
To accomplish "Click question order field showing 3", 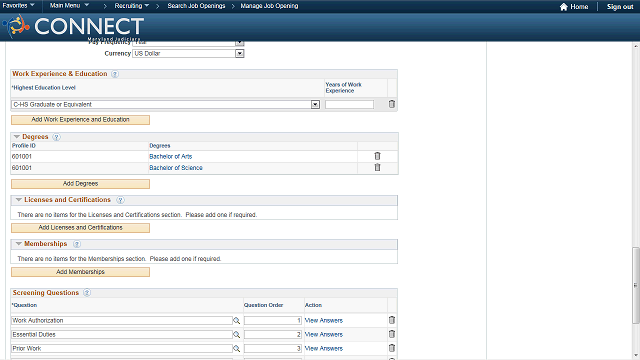I will (273, 349).
